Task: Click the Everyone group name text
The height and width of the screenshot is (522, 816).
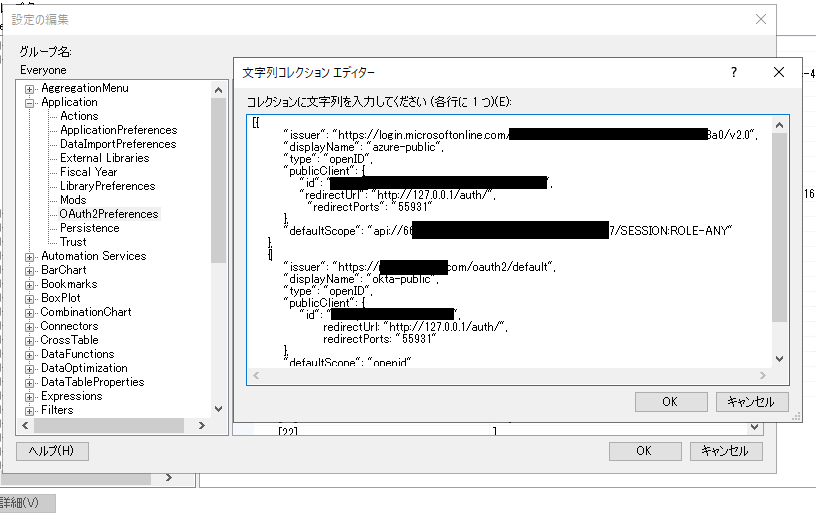Action: pyautogui.click(x=43, y=70)
